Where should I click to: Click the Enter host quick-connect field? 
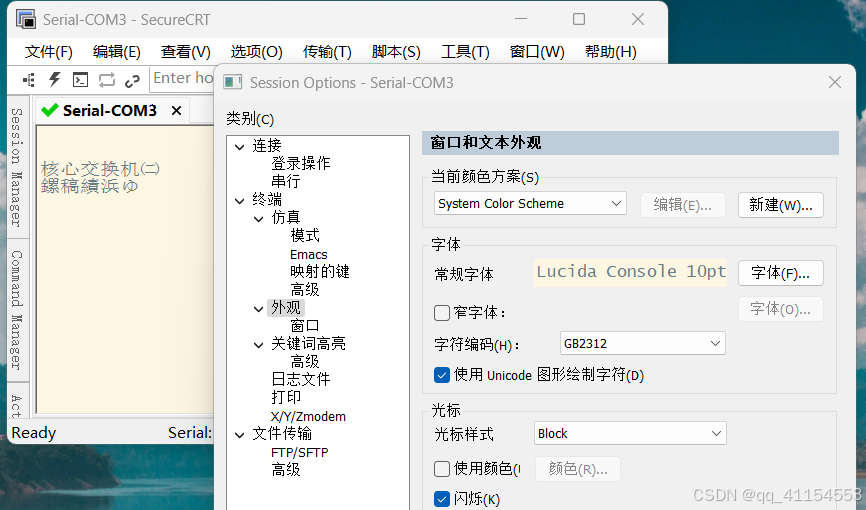point(183,78)
